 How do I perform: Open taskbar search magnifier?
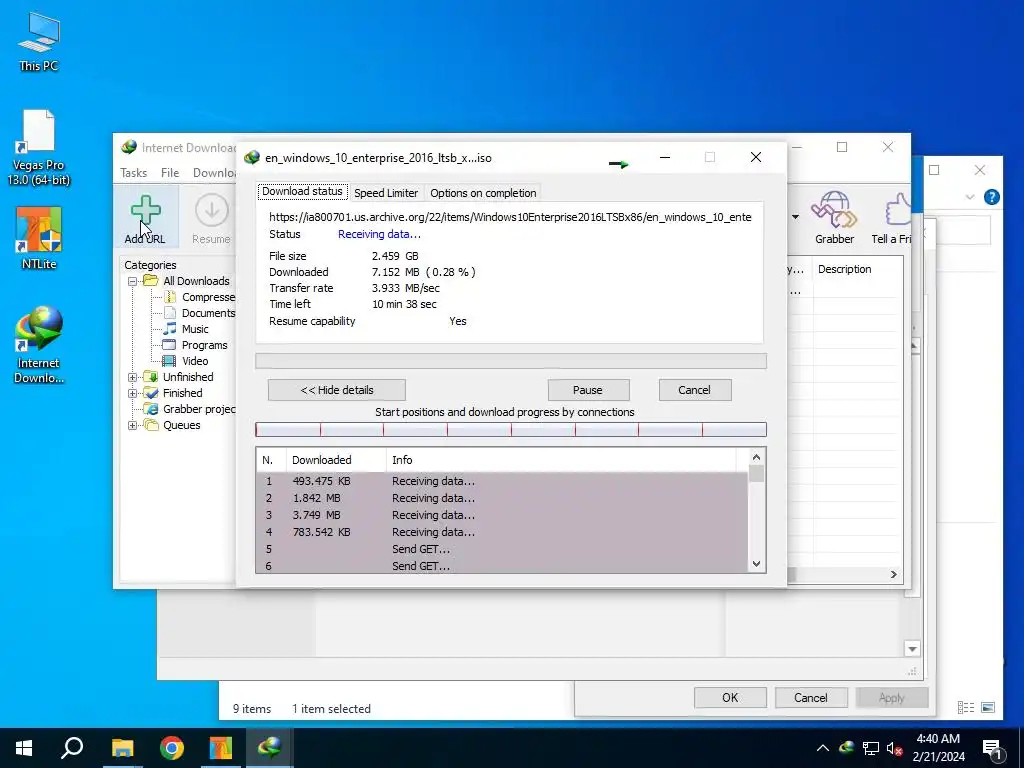click(x=72, y=748)
